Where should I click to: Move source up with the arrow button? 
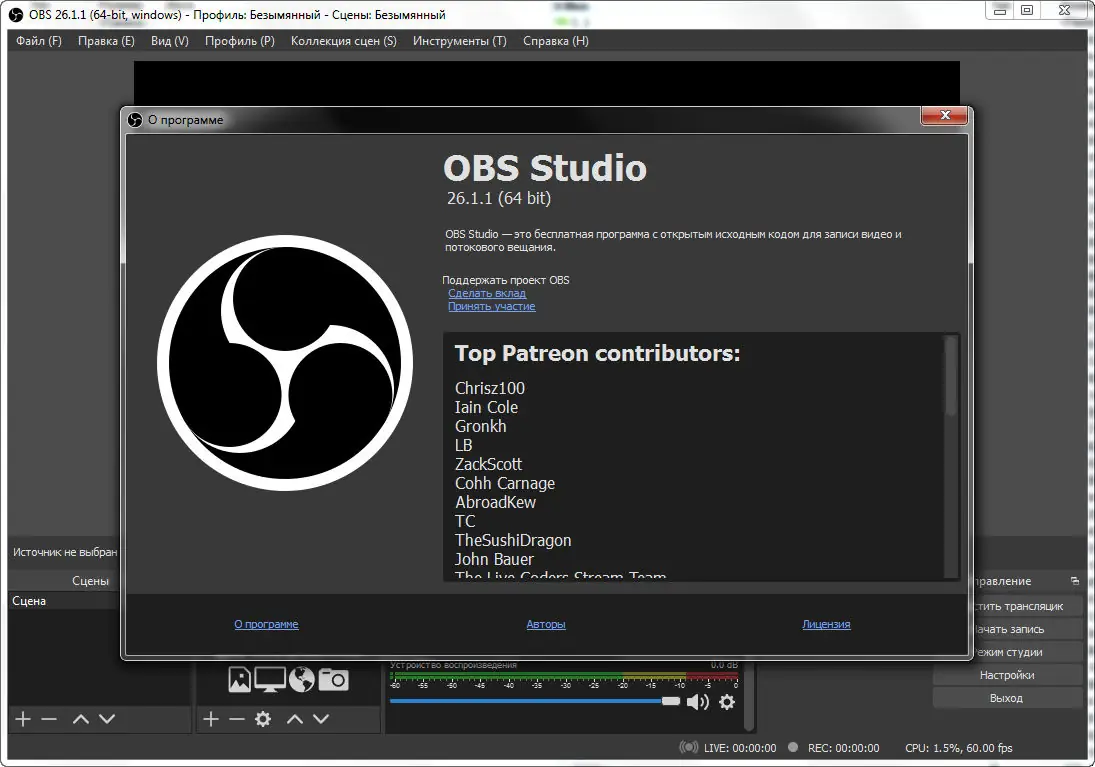pos(295,718)
